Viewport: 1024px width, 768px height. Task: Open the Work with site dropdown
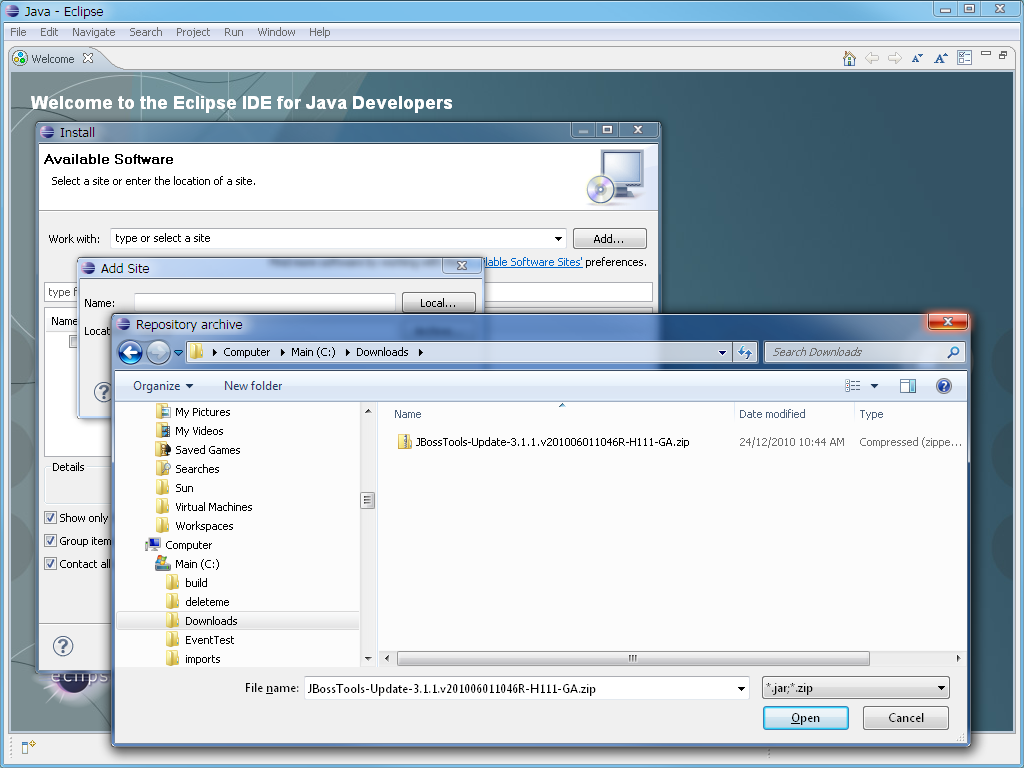[558, 239]
